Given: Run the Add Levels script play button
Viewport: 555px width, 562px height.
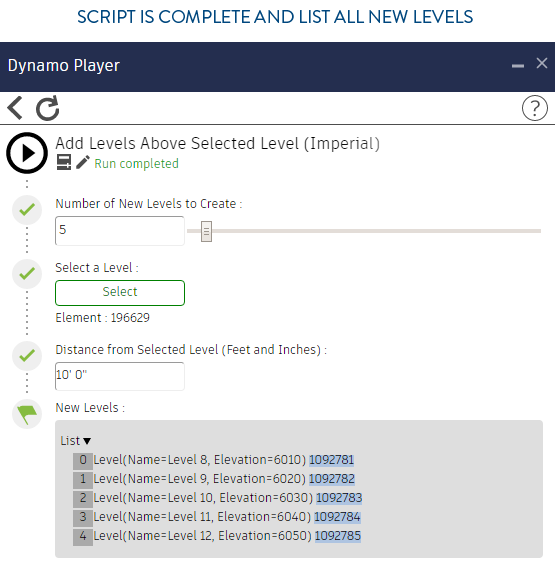Looking at the screenshot, I should pos(27,153).
